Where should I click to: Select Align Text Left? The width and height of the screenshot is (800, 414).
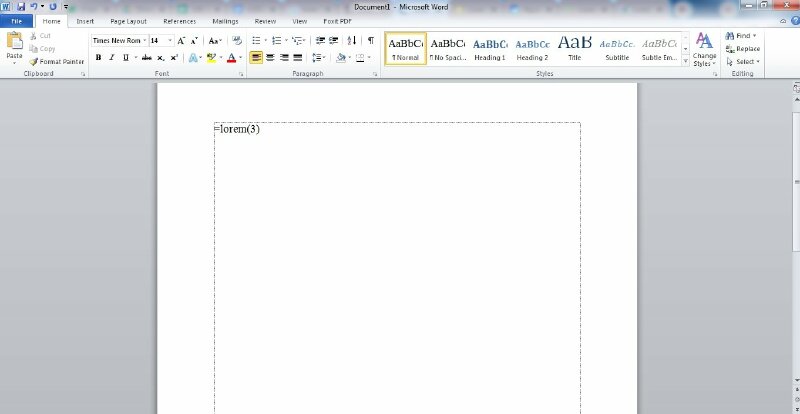[x=256, y=58]
